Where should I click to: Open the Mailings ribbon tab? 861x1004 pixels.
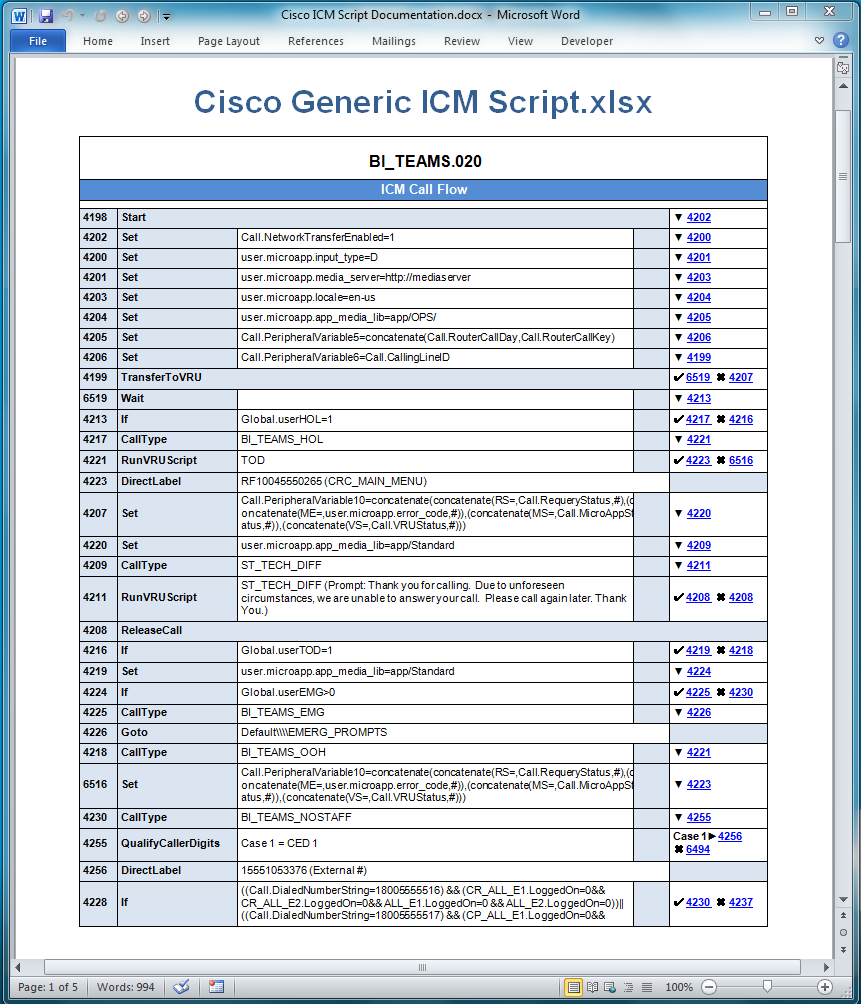point(394,41)
